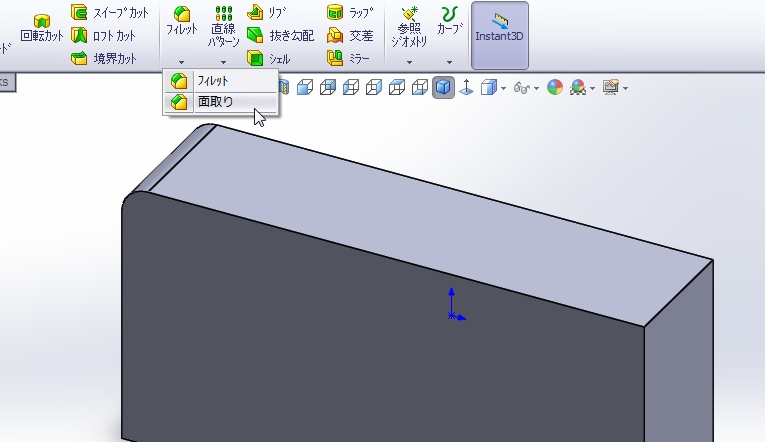This screenshot has width=765, height=442.
Task: Choose フィレット in the open dropdown list
Action: pos(220,81)
